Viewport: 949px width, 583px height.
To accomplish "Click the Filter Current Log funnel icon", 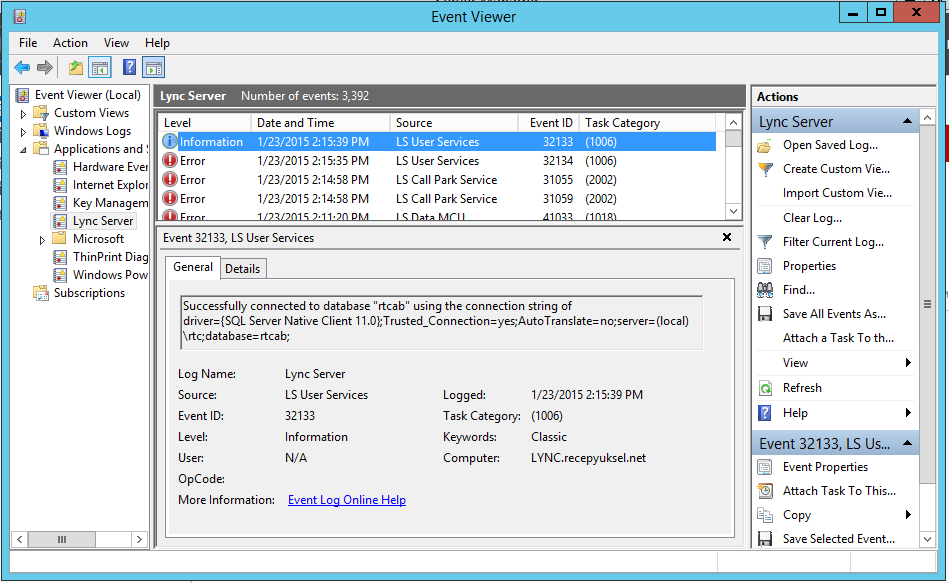I will (765, 242).
